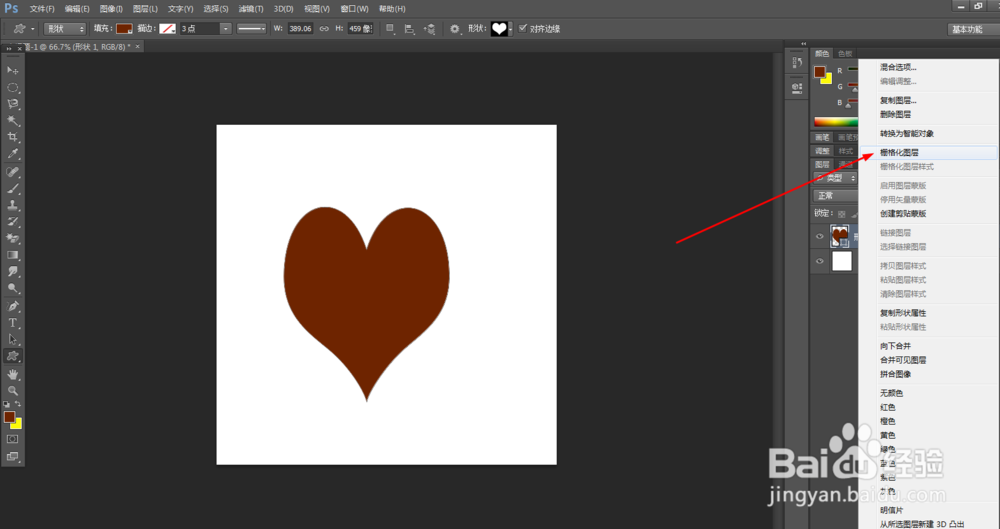The width and height of the screenshot is (1000, 529).
Task: Select the Eyedropper tool
Action: [13, 154]
